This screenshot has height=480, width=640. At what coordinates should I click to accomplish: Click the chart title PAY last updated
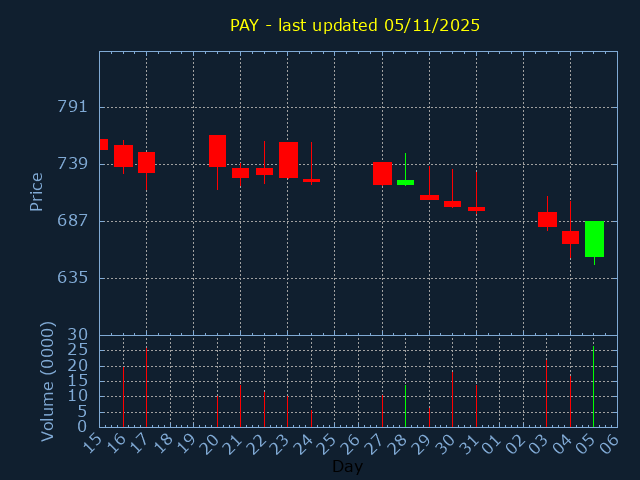tap(355, 26)
